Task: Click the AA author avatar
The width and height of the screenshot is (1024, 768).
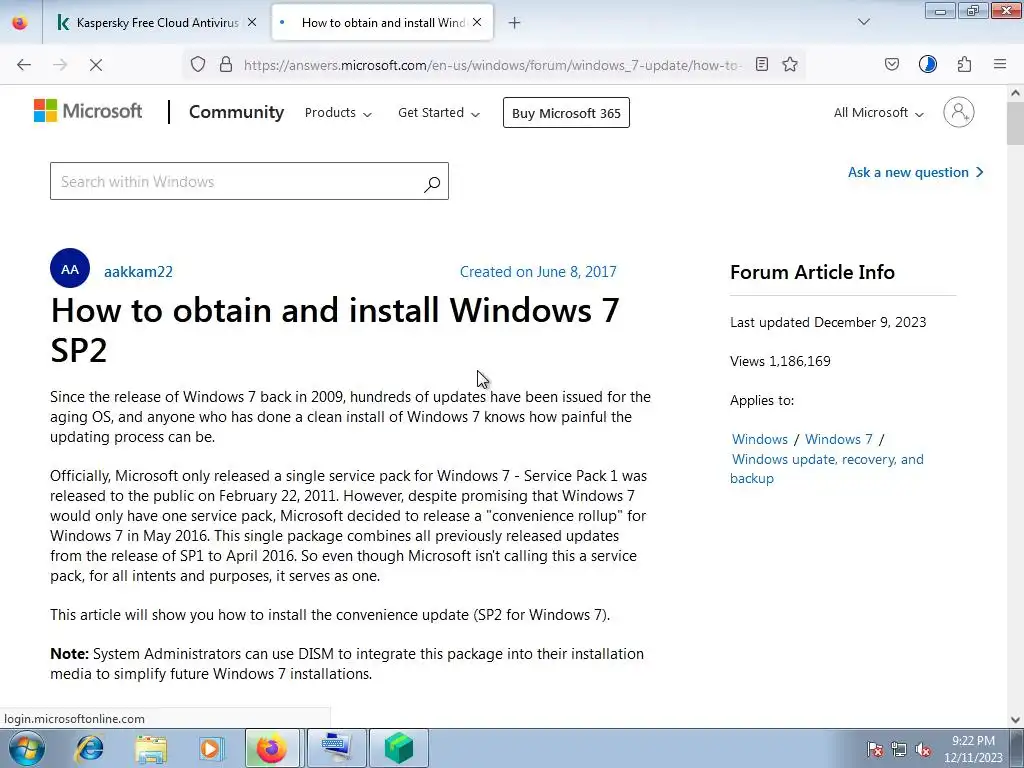Action: pyautogui.click(x=70, y=268)
